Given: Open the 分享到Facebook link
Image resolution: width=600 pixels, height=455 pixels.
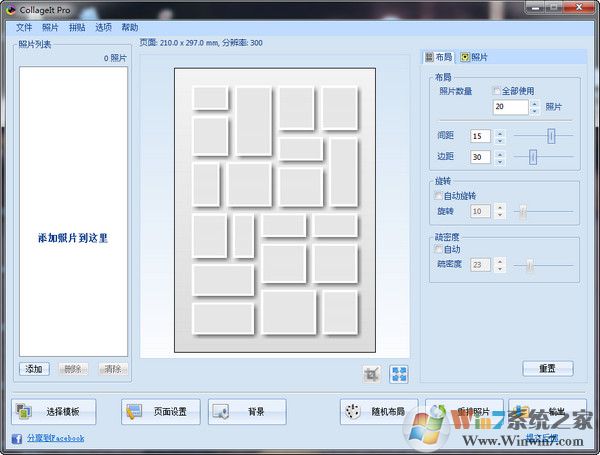Looking at the screenshot, I should click(x=55, y=438).
